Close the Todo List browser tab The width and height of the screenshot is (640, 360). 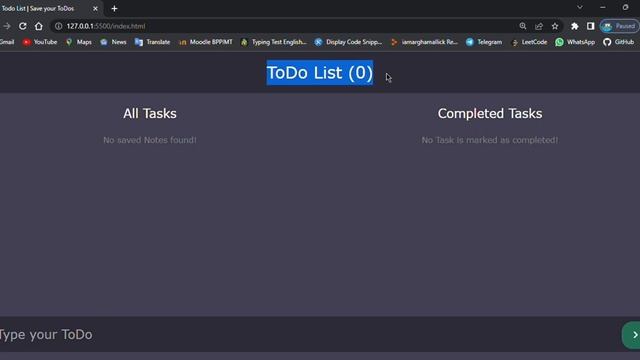(95, 9)
